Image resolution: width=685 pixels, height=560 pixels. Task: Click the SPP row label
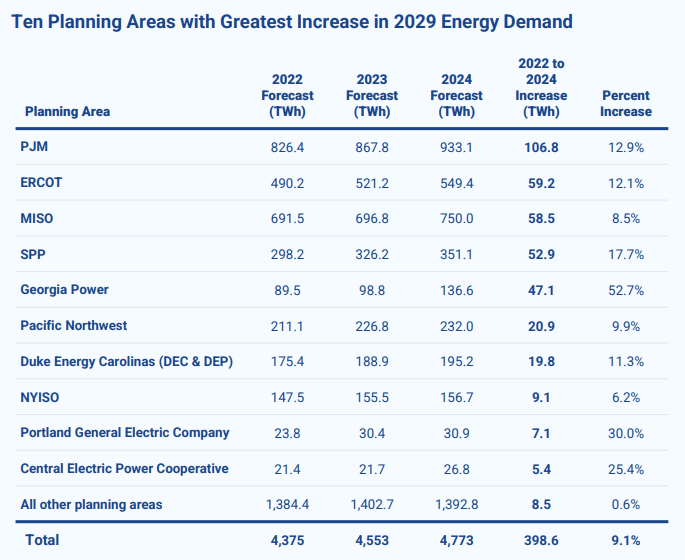pyautogui.click(x=33, y=254)
